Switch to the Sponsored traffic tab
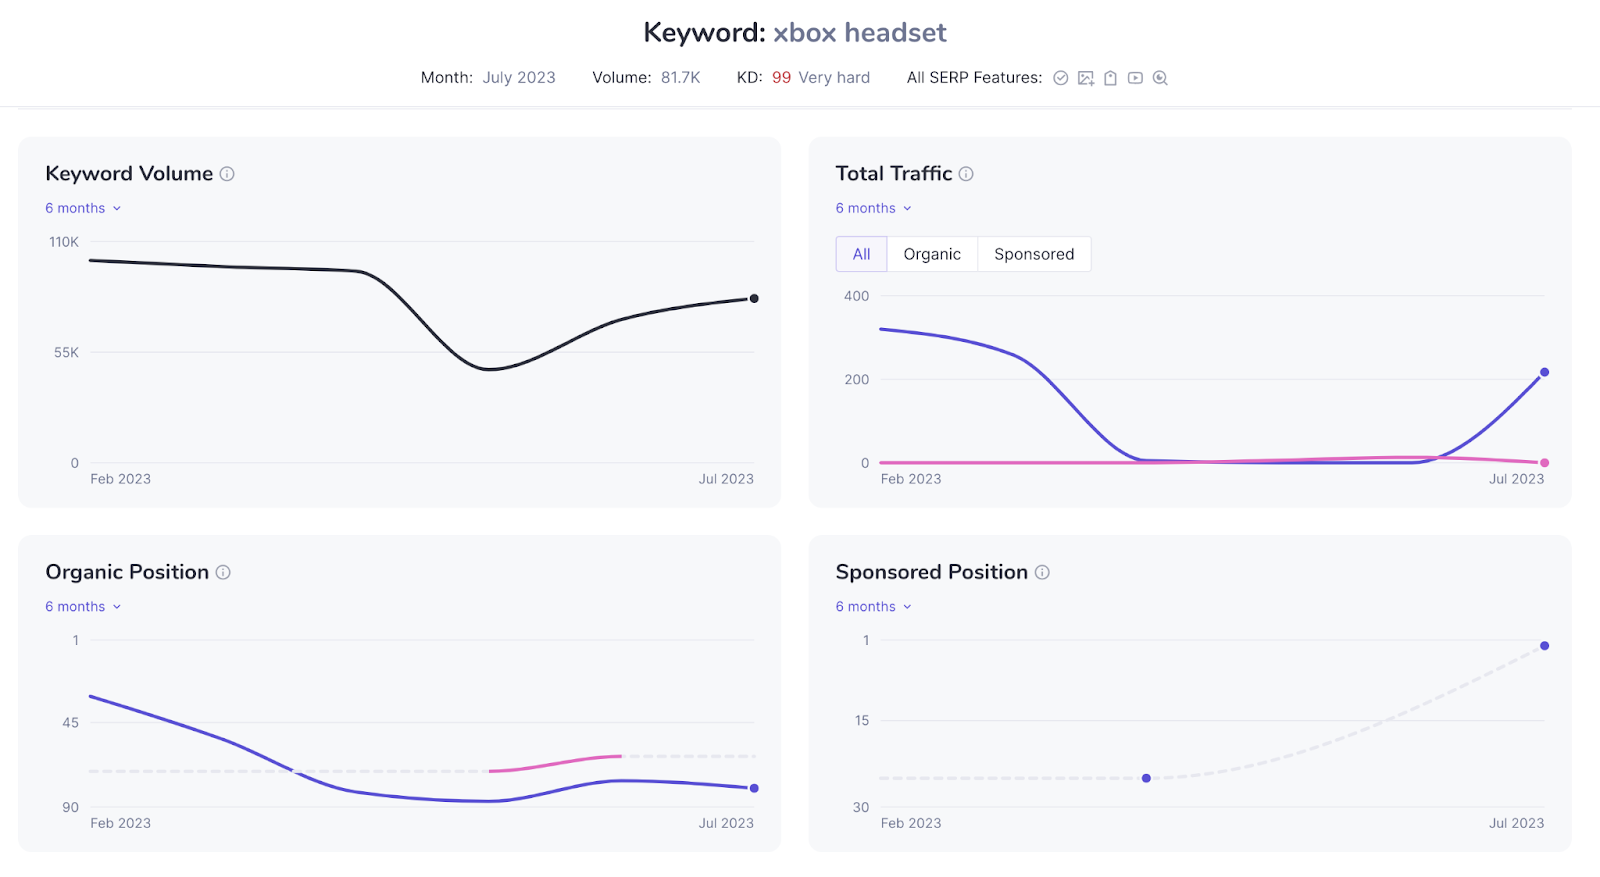 tap(1034, 254)
